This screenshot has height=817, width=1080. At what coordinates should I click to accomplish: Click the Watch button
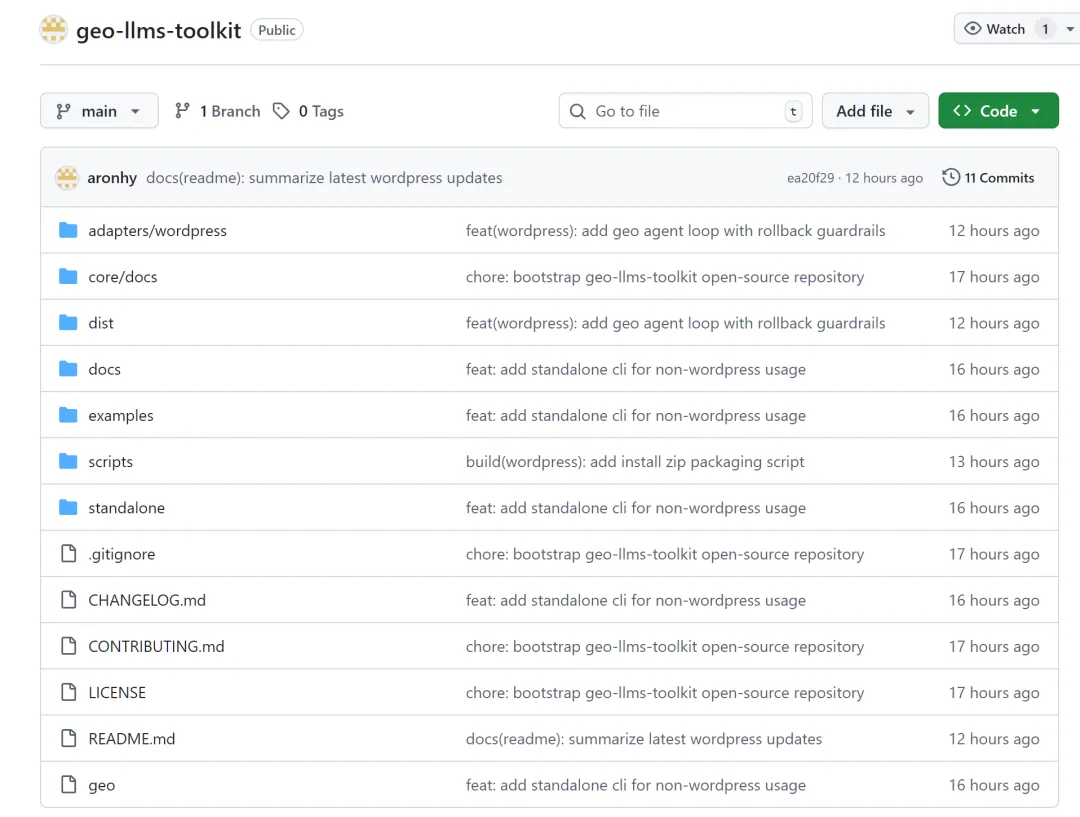point(995,29)
